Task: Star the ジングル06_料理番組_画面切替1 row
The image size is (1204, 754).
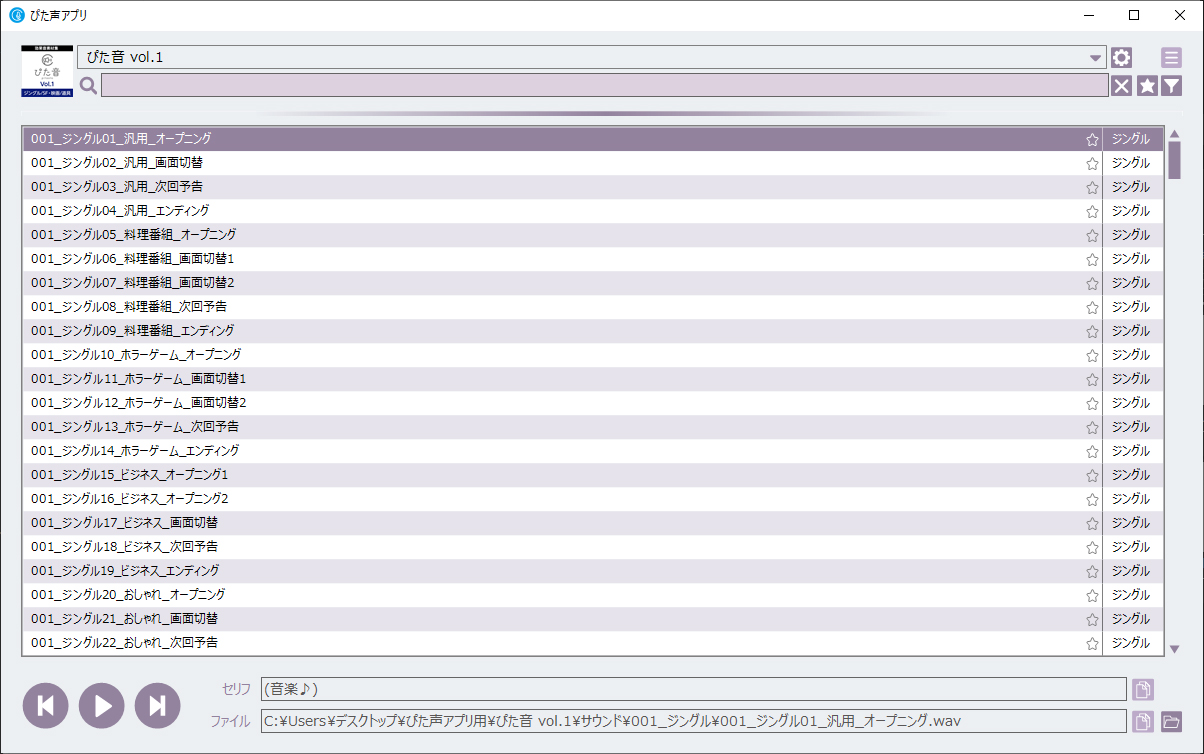Action: pyautogui.click(x=1092, y=260)
